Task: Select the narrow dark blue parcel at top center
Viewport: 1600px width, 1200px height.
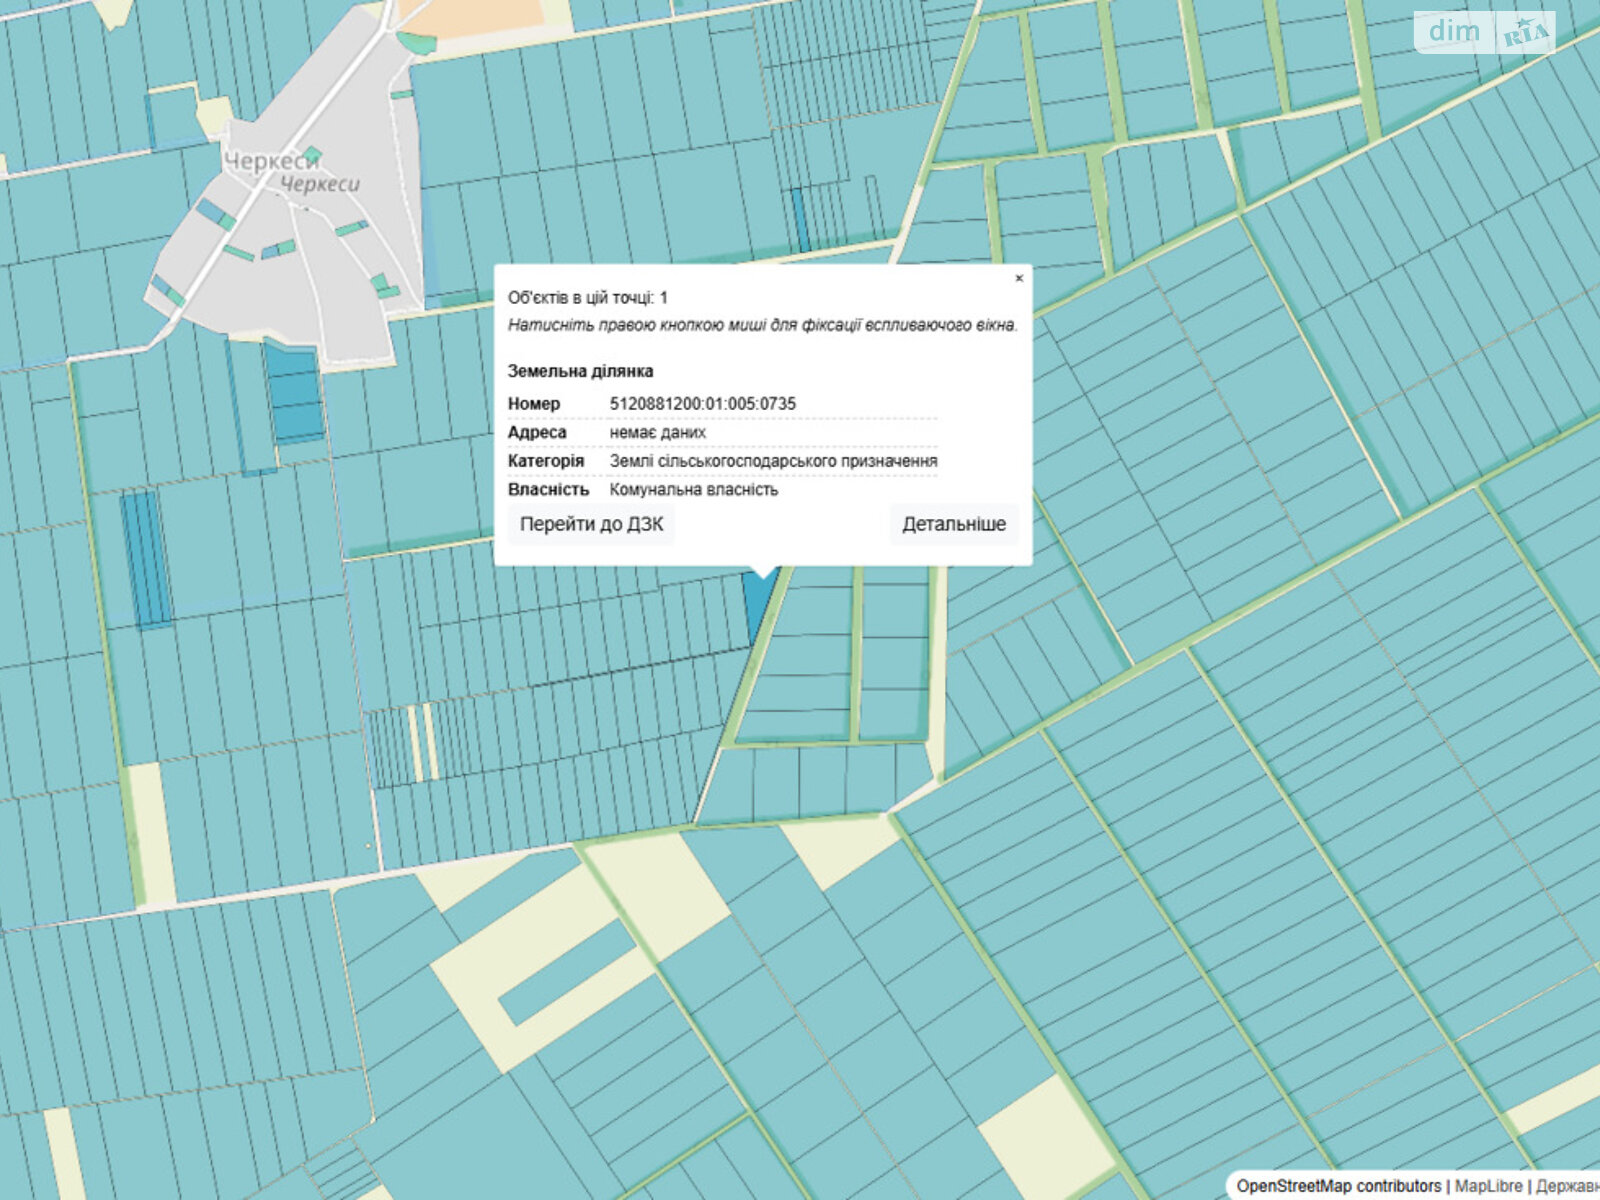Action: tap(801, 220)
